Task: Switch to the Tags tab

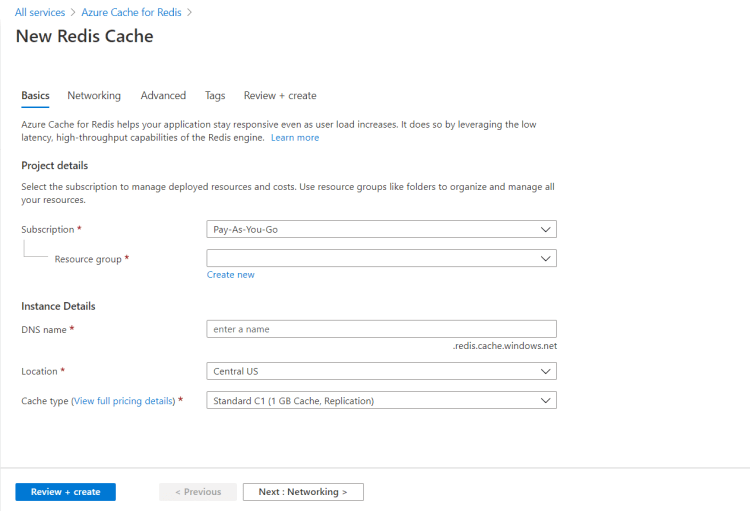Action: (215, 96)
